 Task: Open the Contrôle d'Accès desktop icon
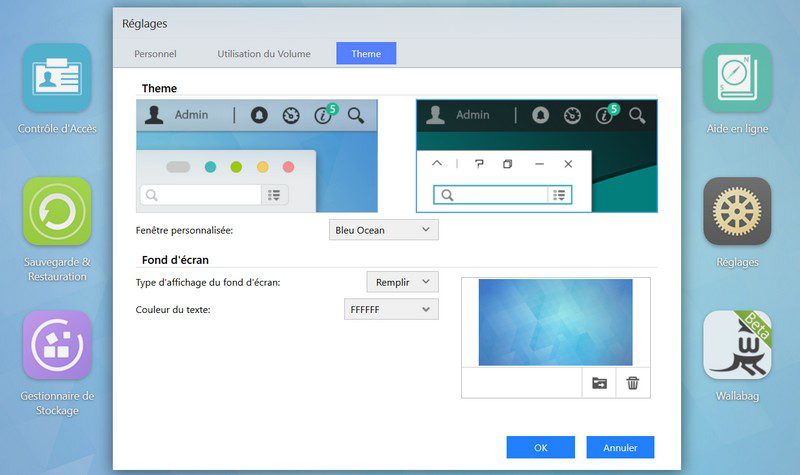click(x=57, y=78)
